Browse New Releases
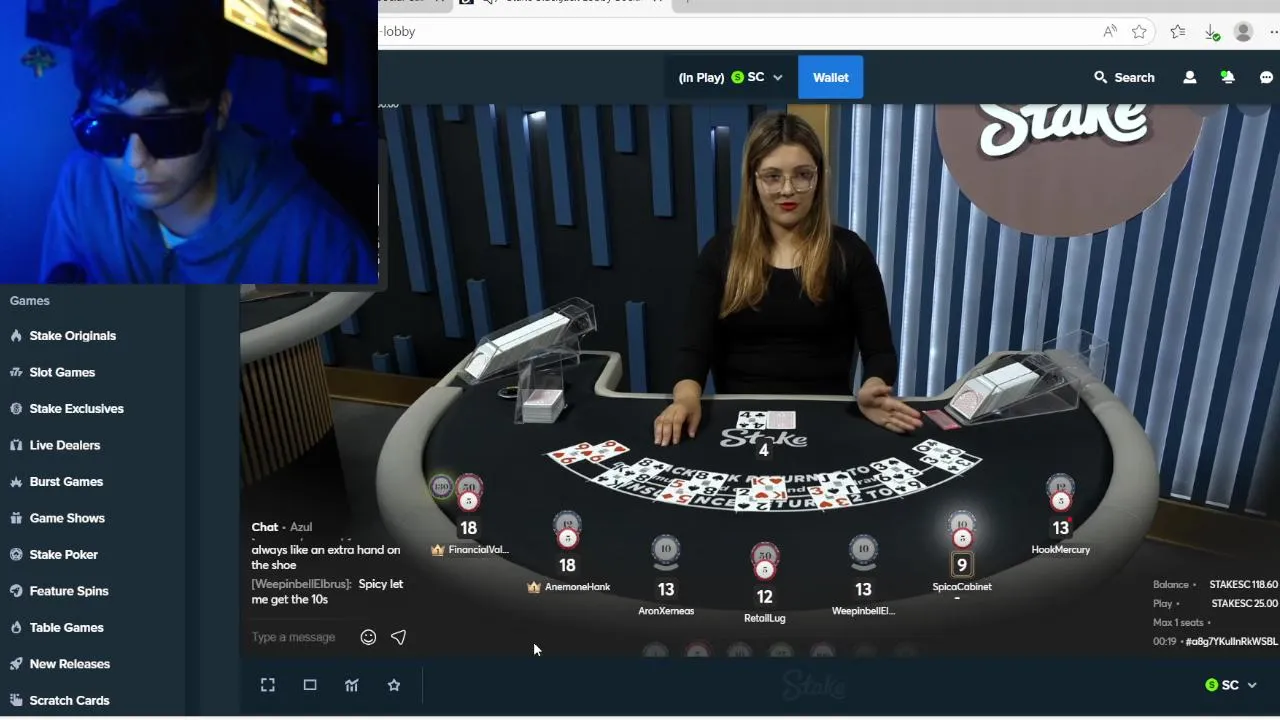 point(70,664)
